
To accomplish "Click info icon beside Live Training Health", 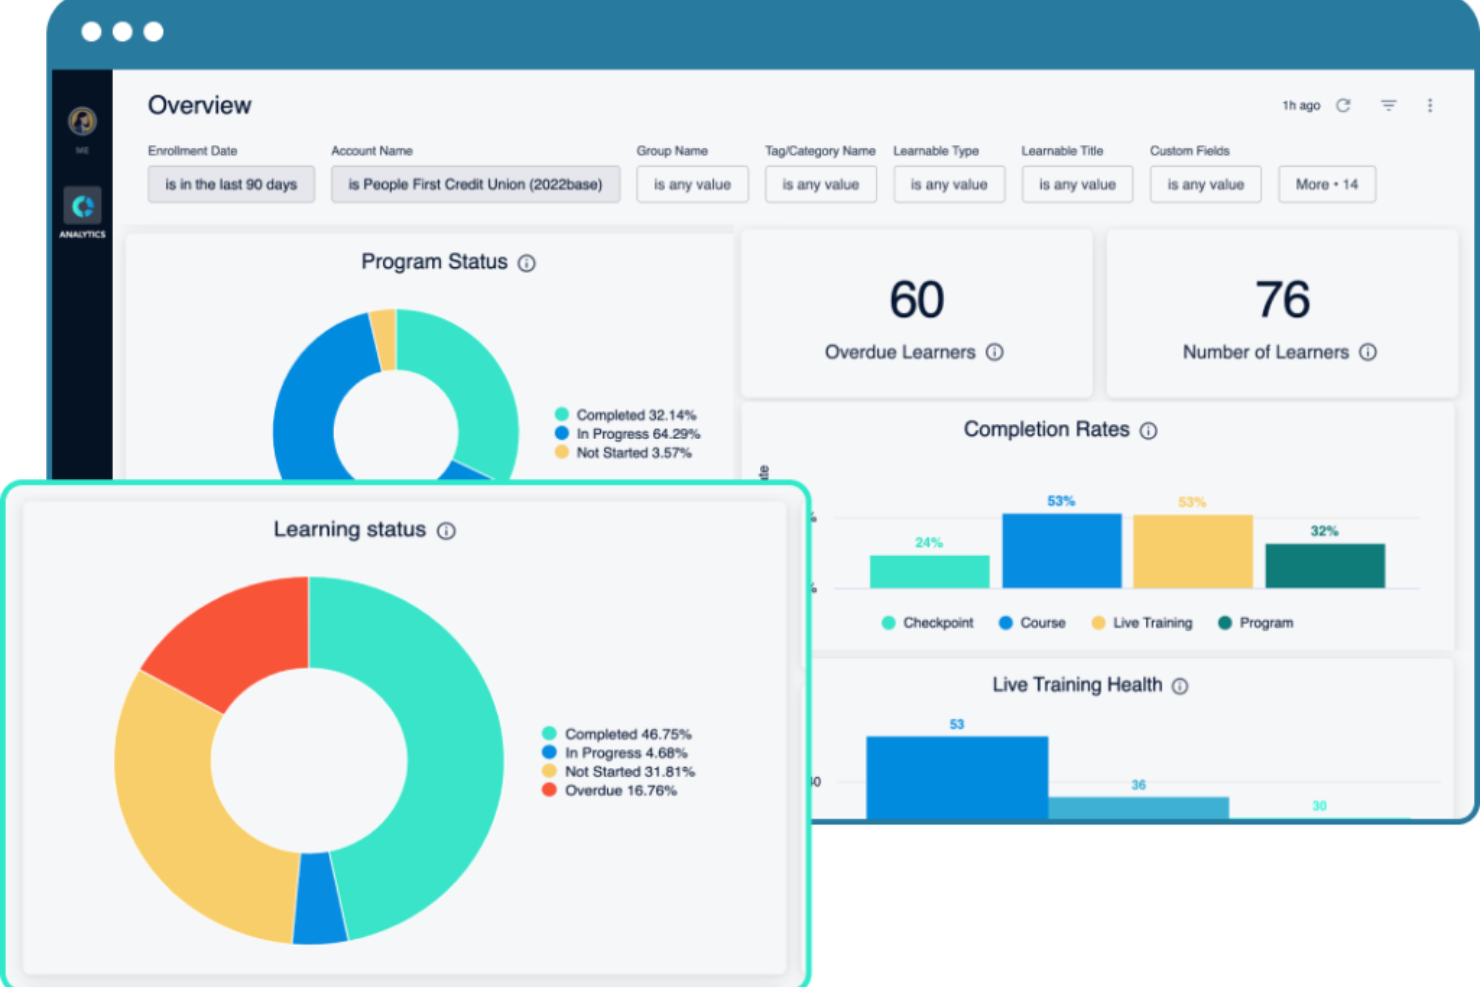I will point(1180,686).
